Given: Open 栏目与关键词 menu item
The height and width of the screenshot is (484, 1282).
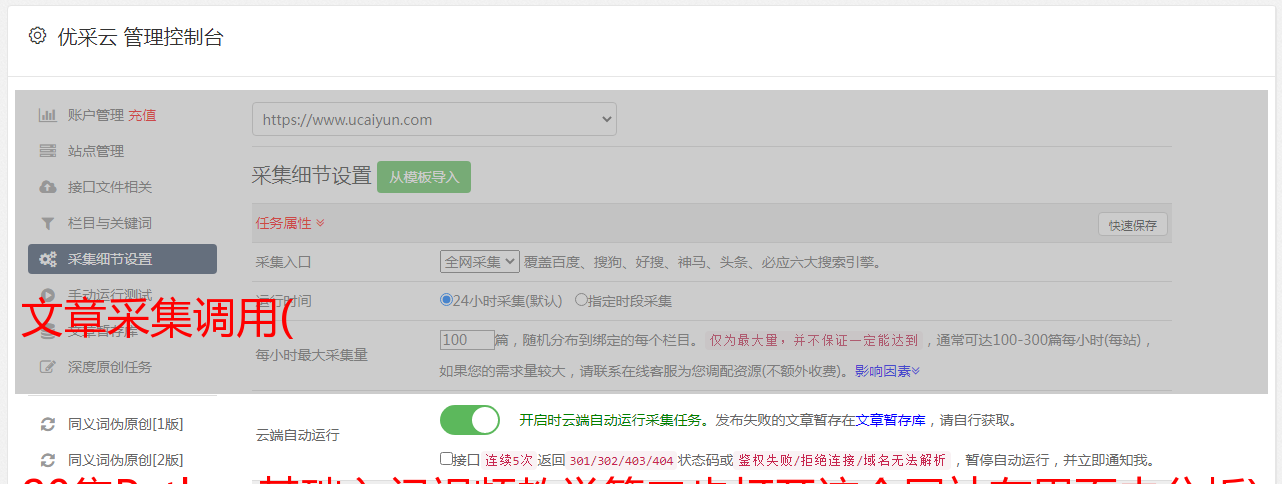Looking at the screenshot, I should (110, 223).
